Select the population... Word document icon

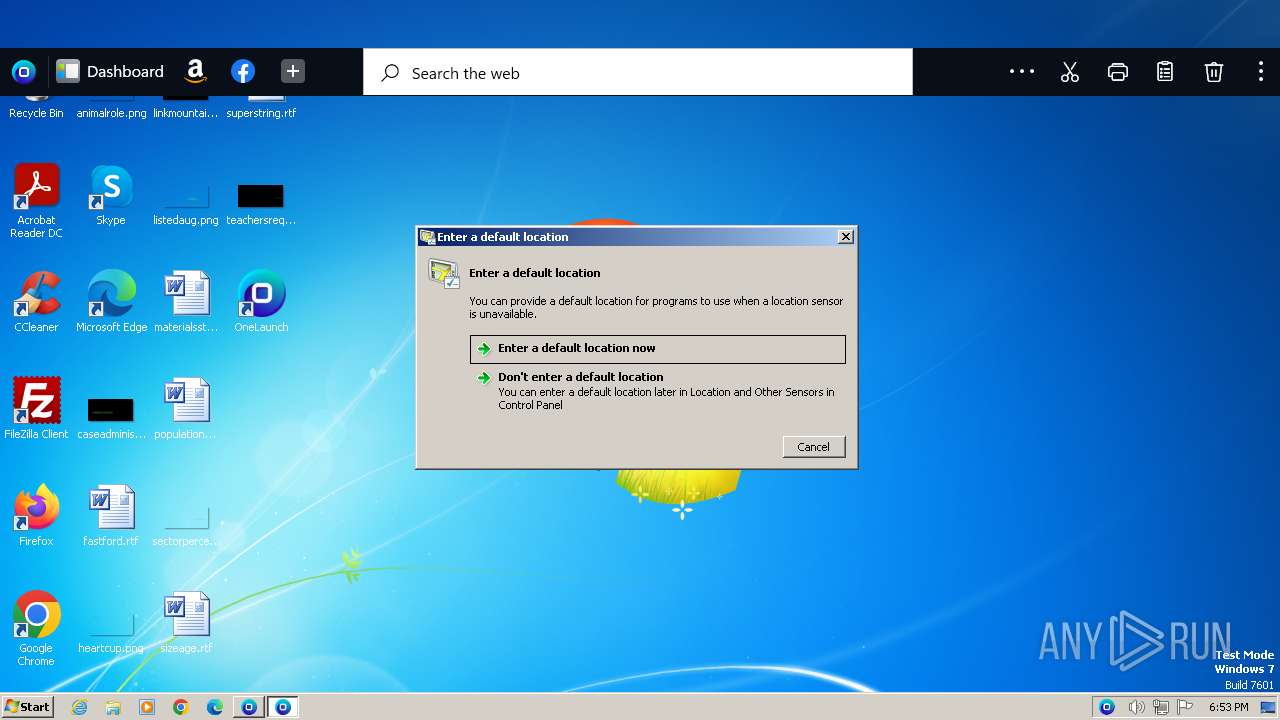(186, 409)
